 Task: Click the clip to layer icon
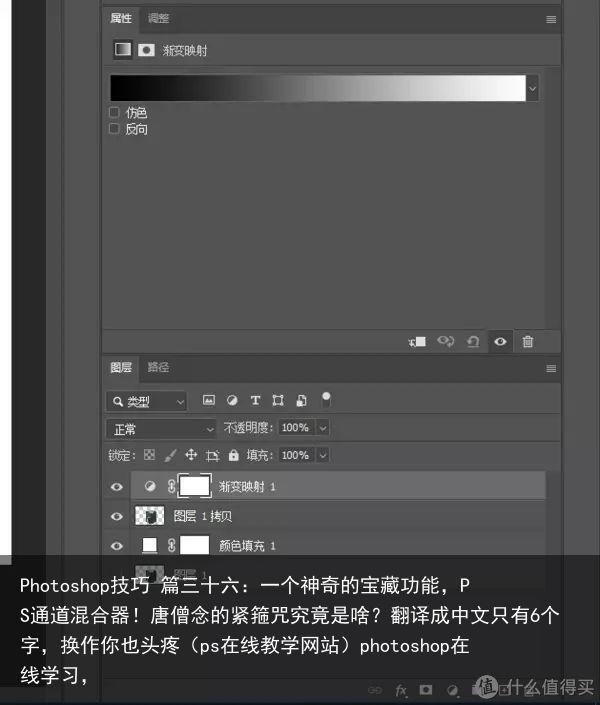pos(417,342)
